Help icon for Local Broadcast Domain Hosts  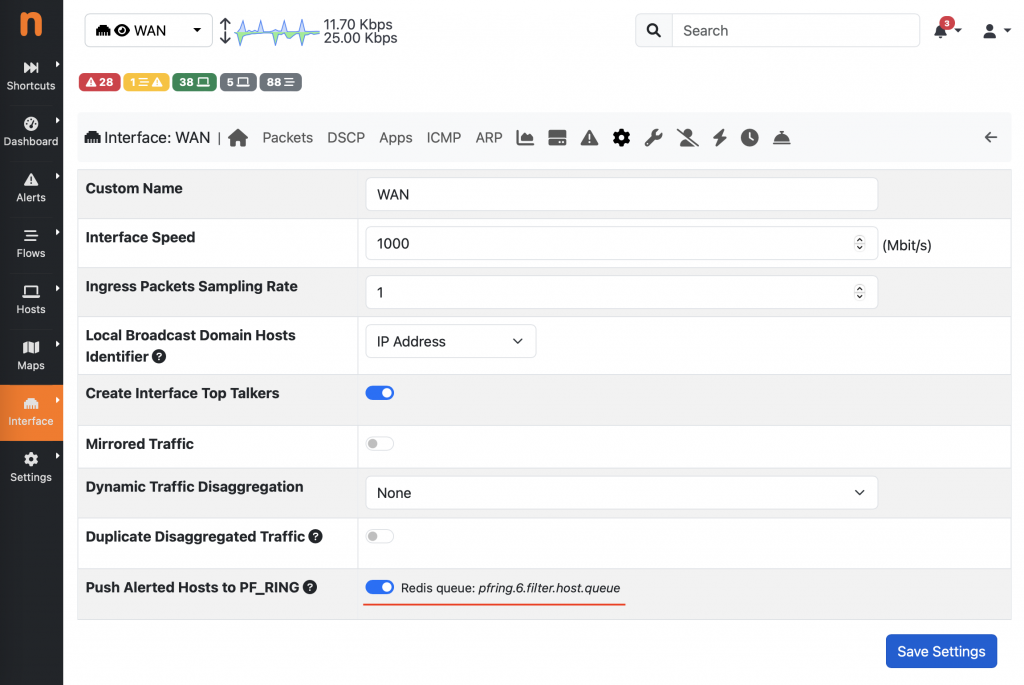(x=159, y=357)
